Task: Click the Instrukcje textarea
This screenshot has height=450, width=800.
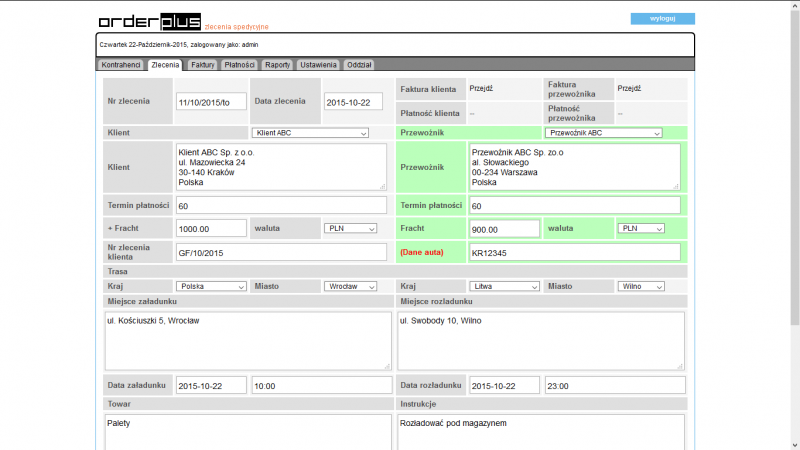Action: coord(541,432)
